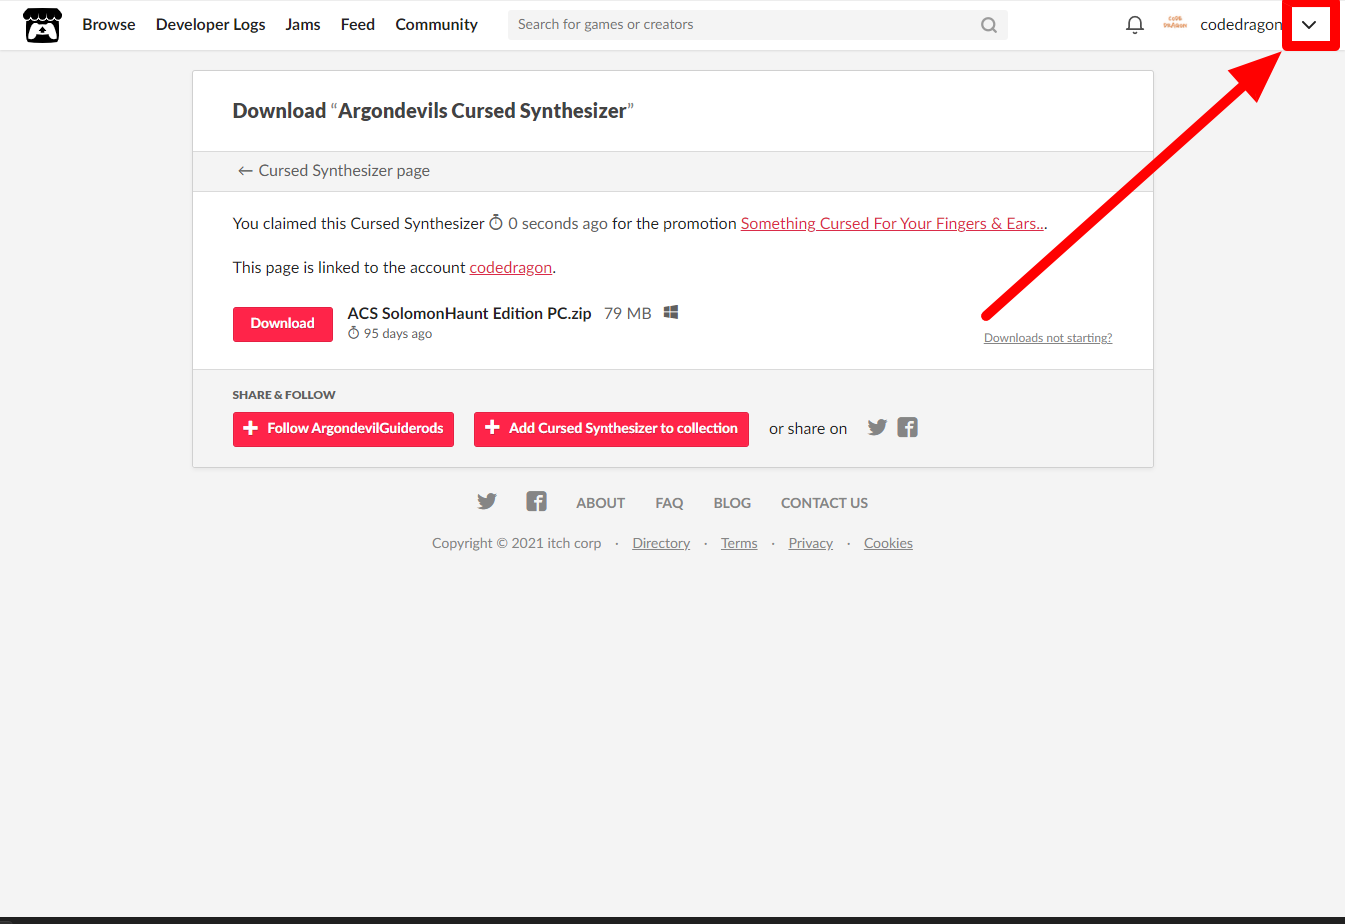Open the BLOG footer link
This screenshot has width=1345, height=924.
point(732,503)
